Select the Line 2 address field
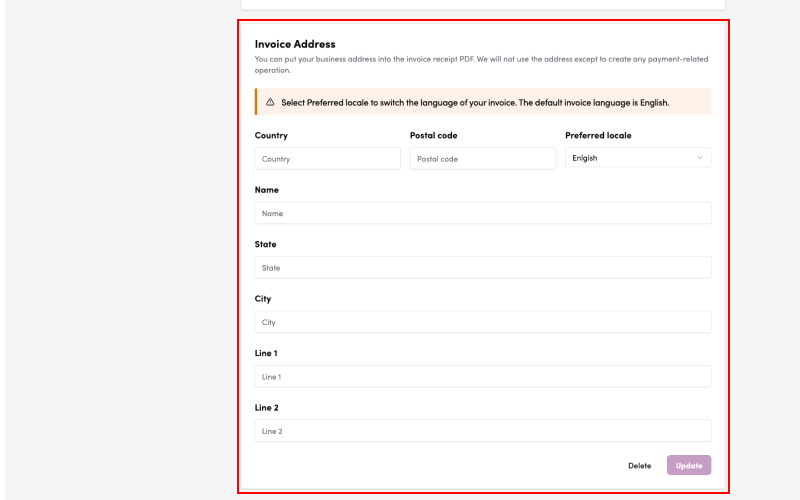Viewport: 800px width, 500px height. pyautogui.click(x=483, y=431)
